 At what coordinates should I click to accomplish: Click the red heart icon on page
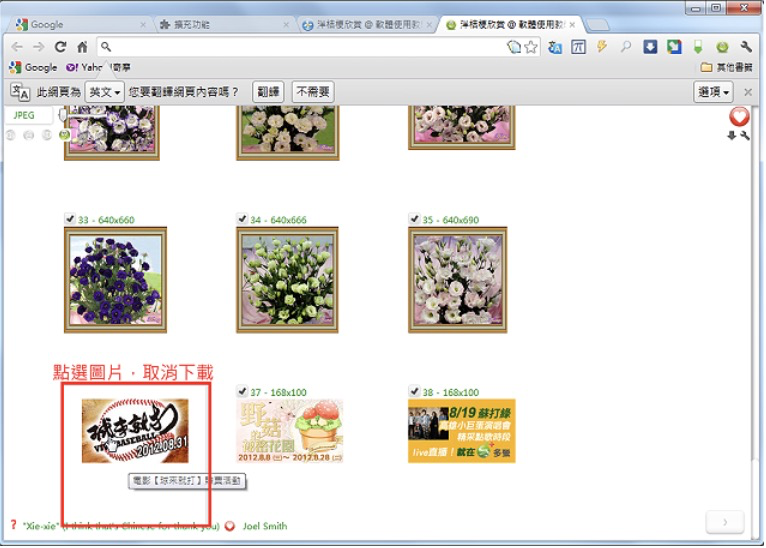click(739, 117)
